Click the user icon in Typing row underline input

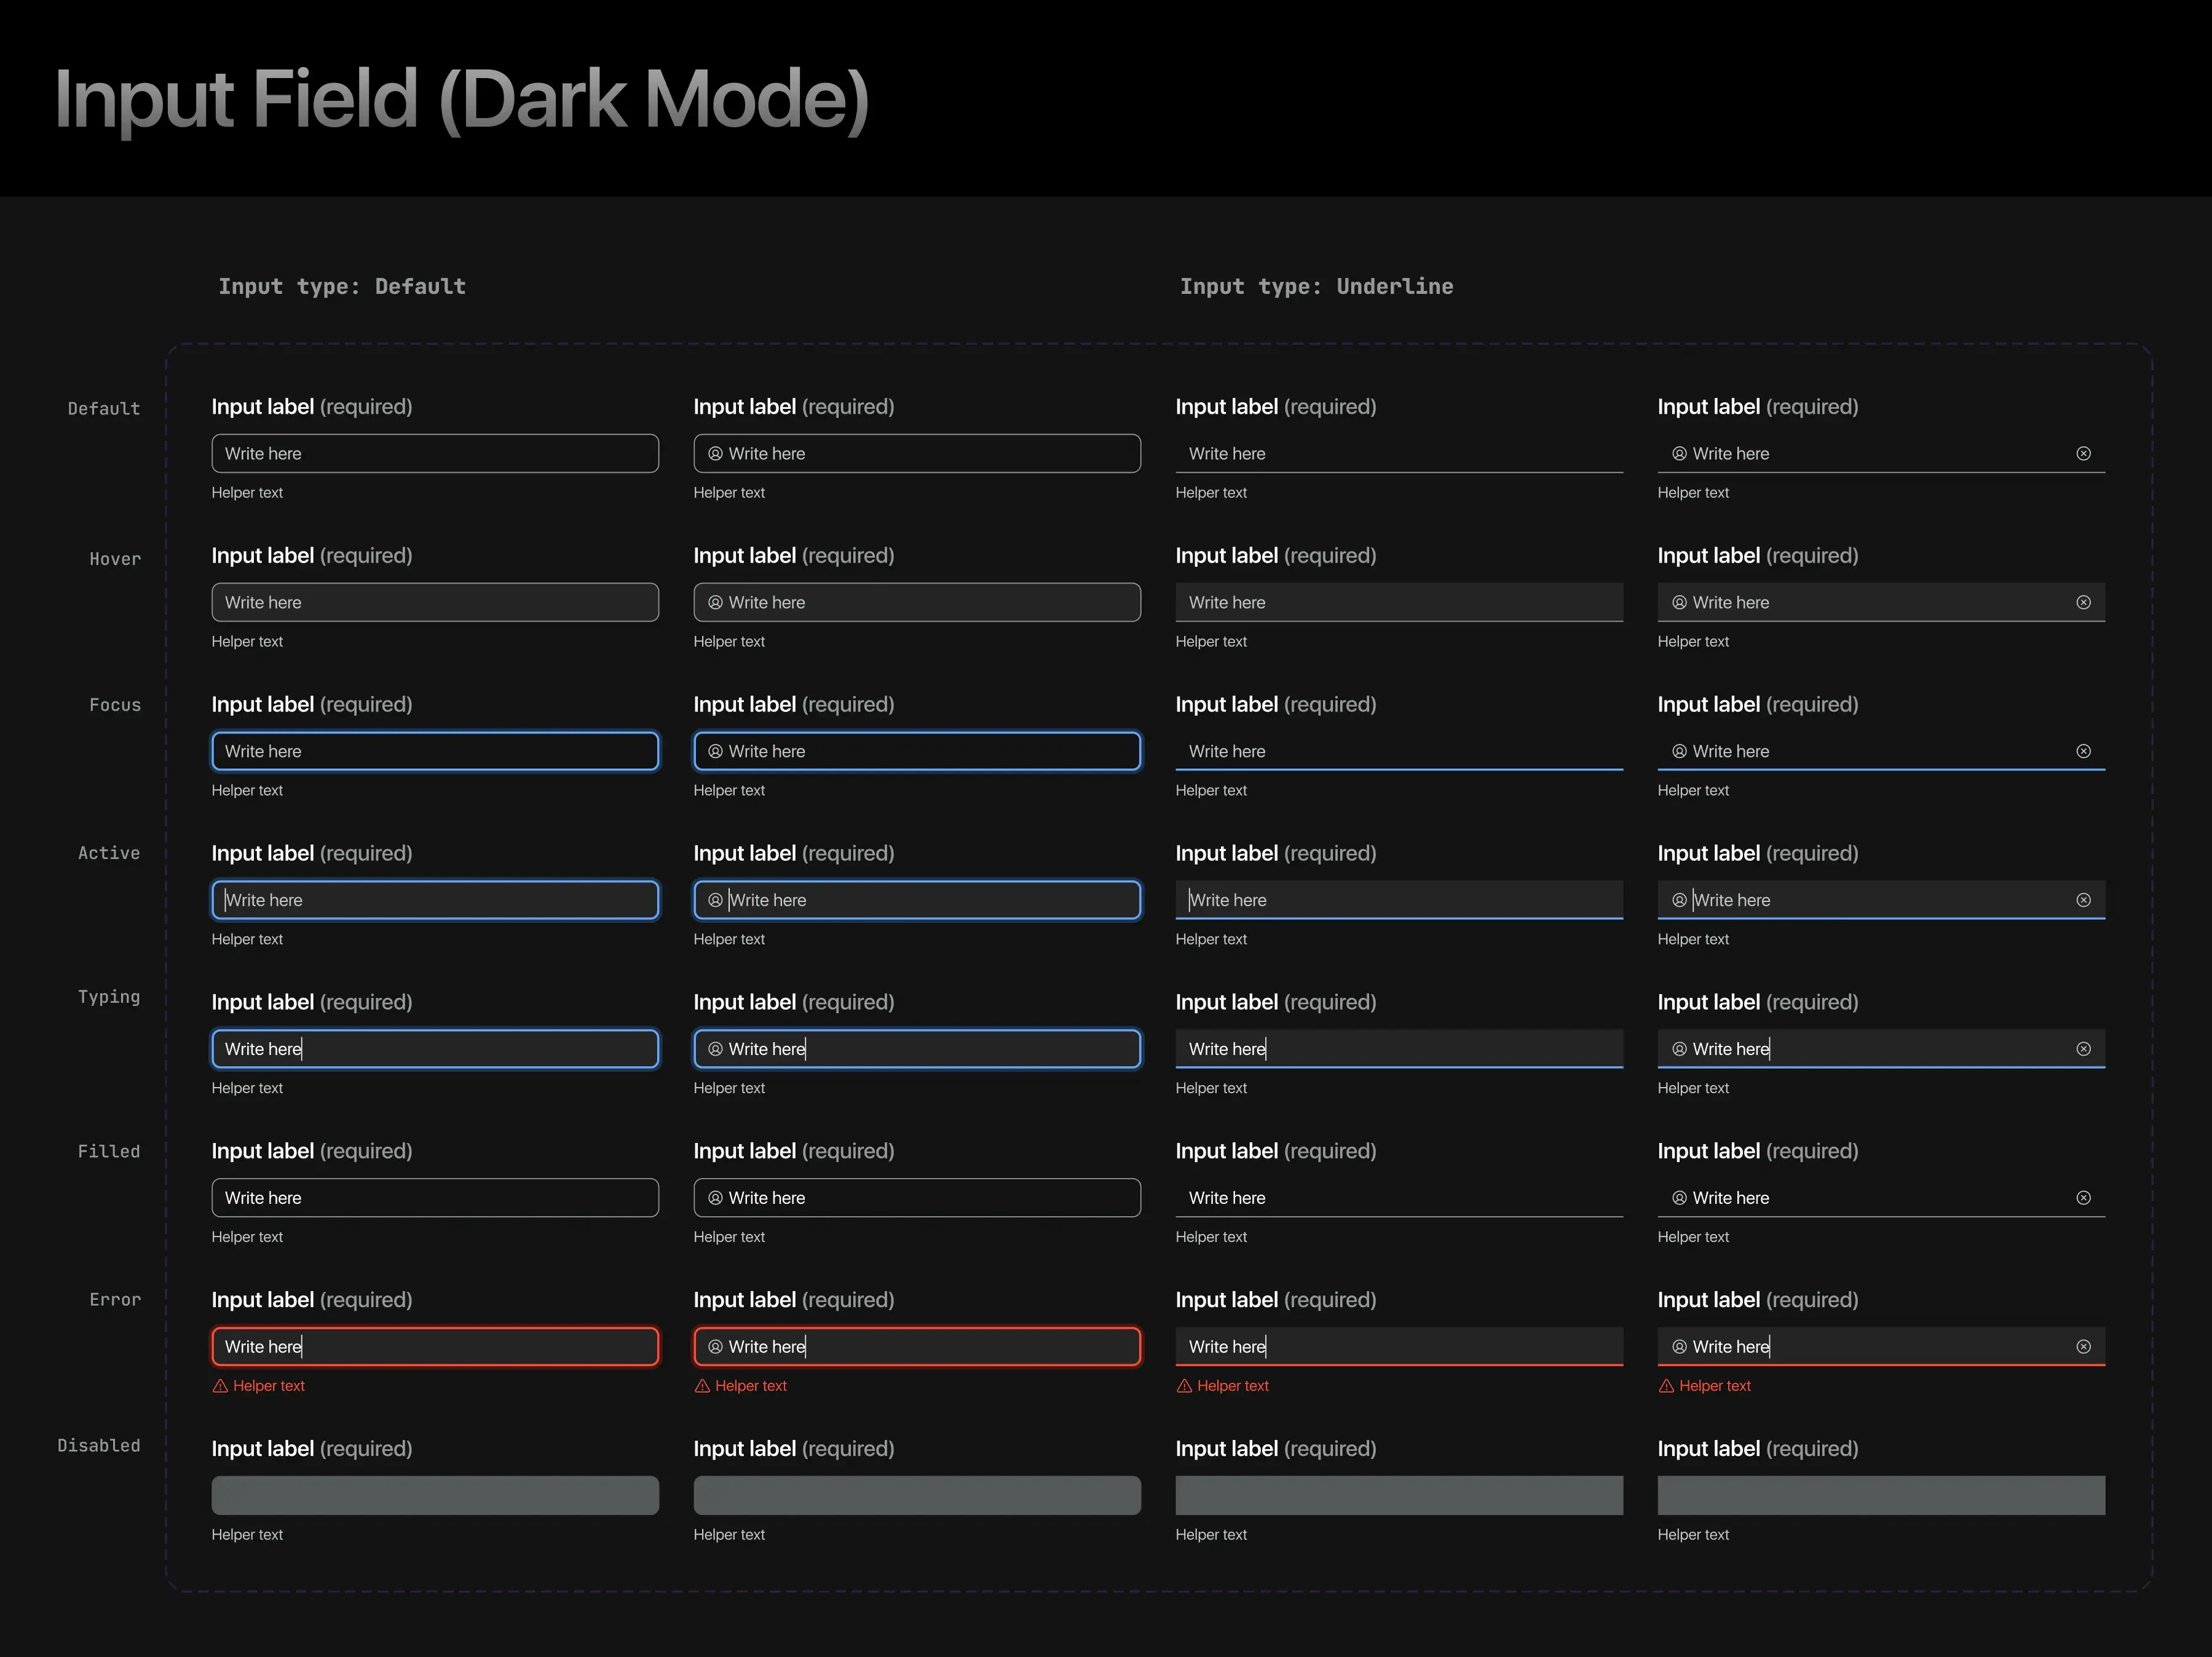(x=1680, y=1049)
